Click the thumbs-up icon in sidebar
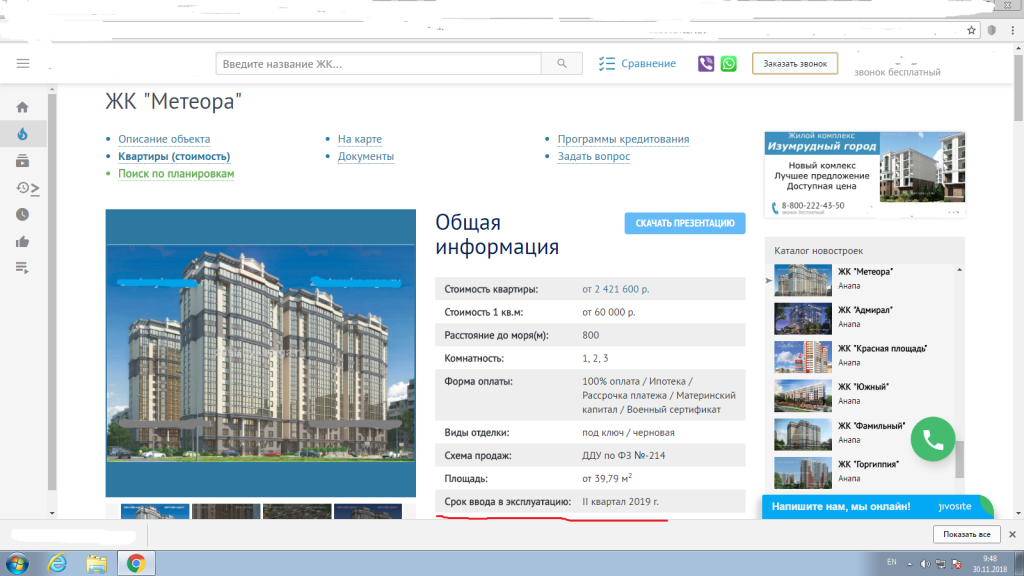The image size is (1024, 576). 22,242
